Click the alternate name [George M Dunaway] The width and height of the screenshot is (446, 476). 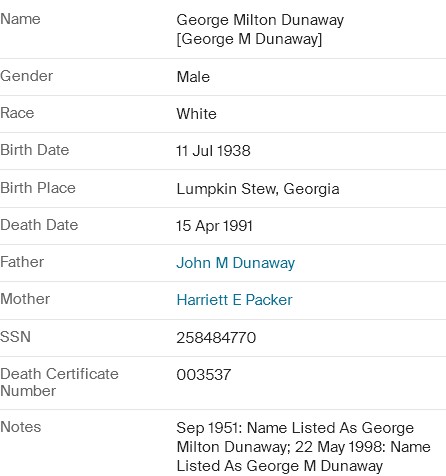click(x=249, y=39)
